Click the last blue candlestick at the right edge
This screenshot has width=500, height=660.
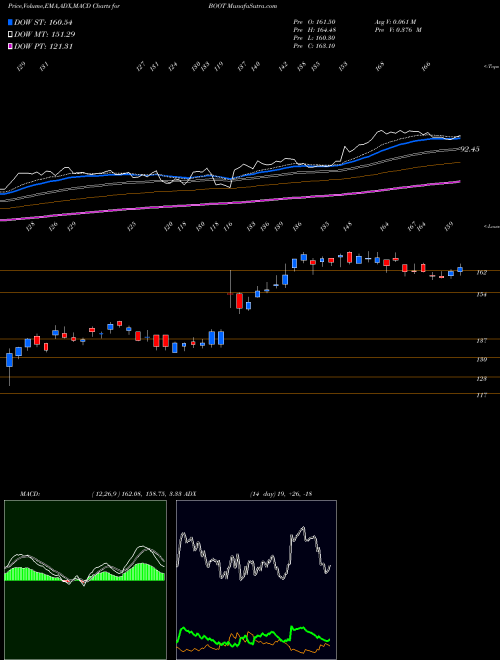pos(460,270)
